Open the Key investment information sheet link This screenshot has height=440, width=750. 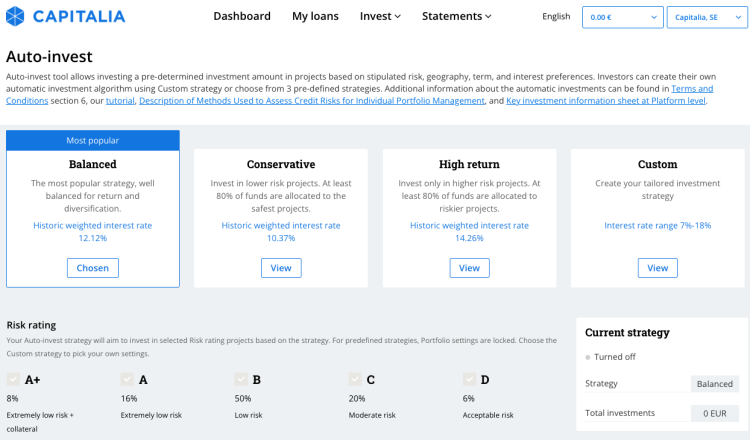606,100
